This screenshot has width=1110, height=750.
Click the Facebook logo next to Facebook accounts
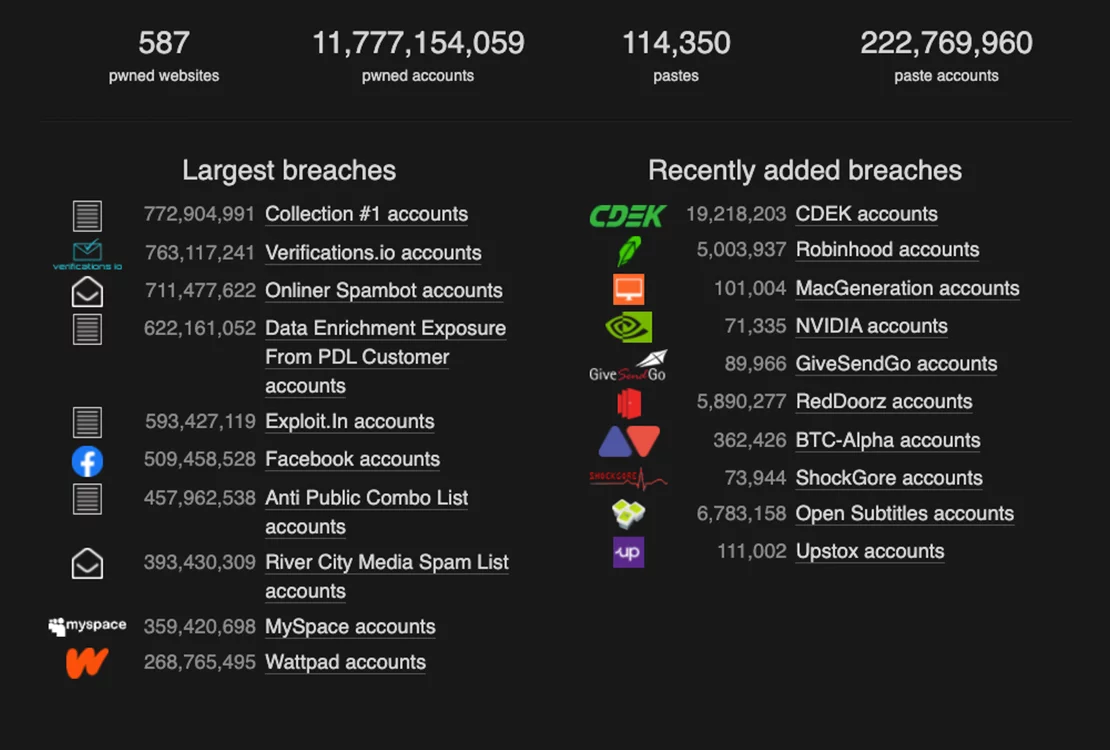pos(87,461)
